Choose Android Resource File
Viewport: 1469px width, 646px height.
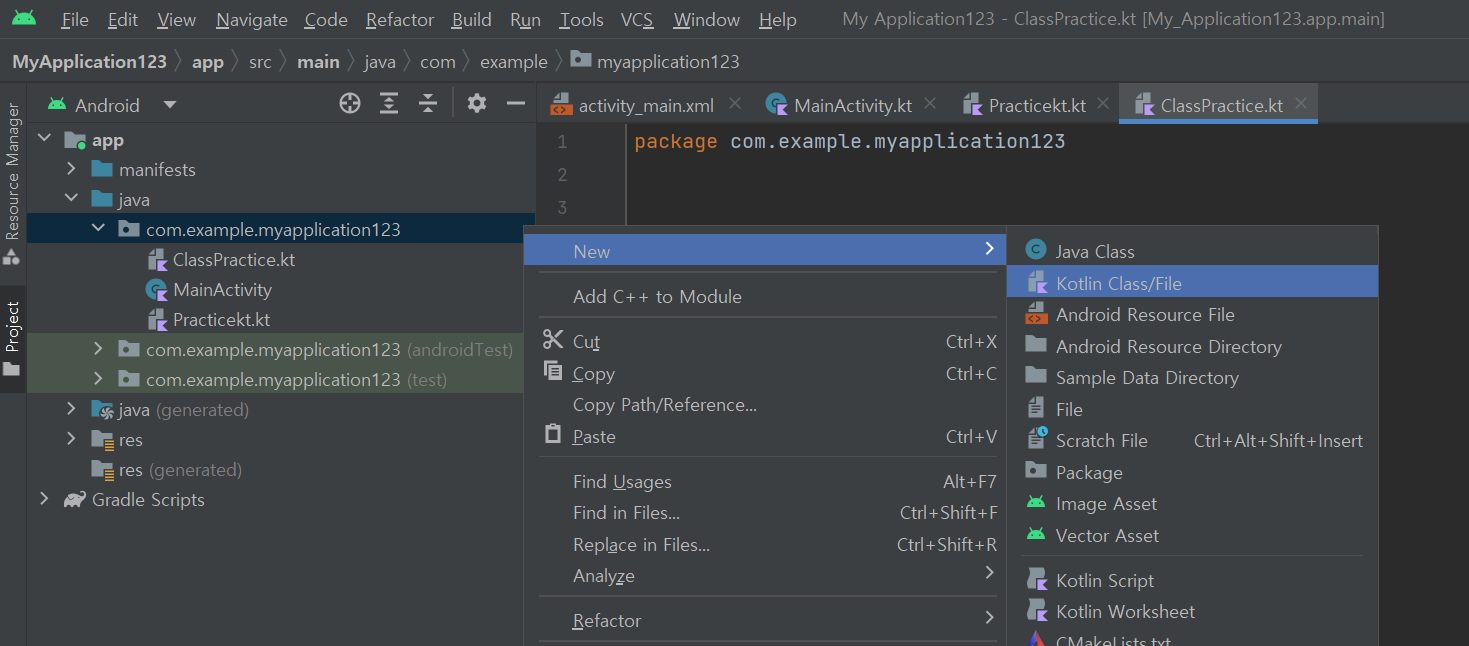click(1192, 314)
